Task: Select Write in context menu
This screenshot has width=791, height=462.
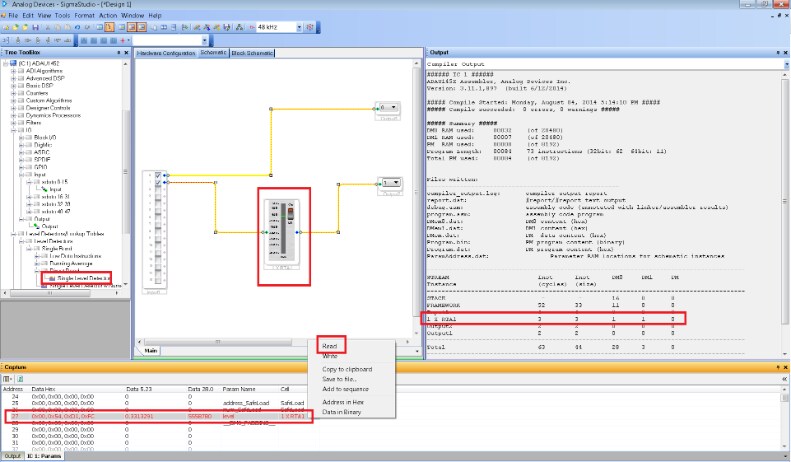Action: pos(330,356)
